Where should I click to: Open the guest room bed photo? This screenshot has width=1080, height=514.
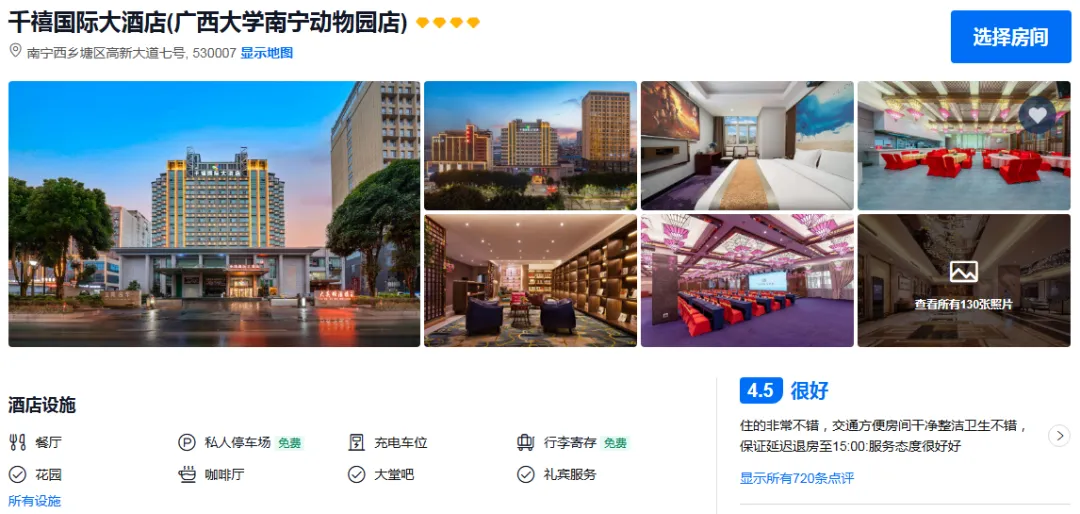[747, 145]
